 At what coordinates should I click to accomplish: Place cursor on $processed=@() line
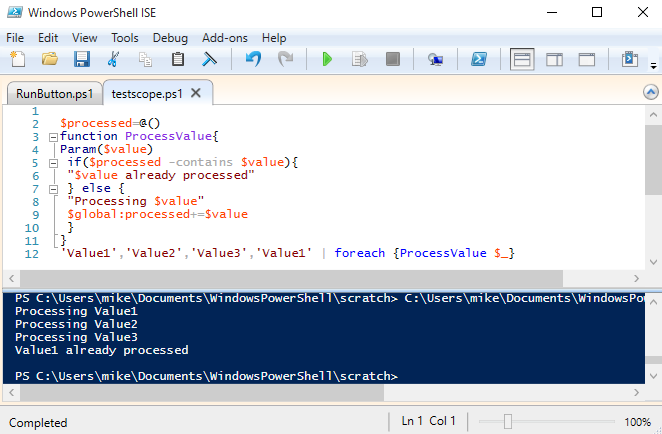[110, 123]
